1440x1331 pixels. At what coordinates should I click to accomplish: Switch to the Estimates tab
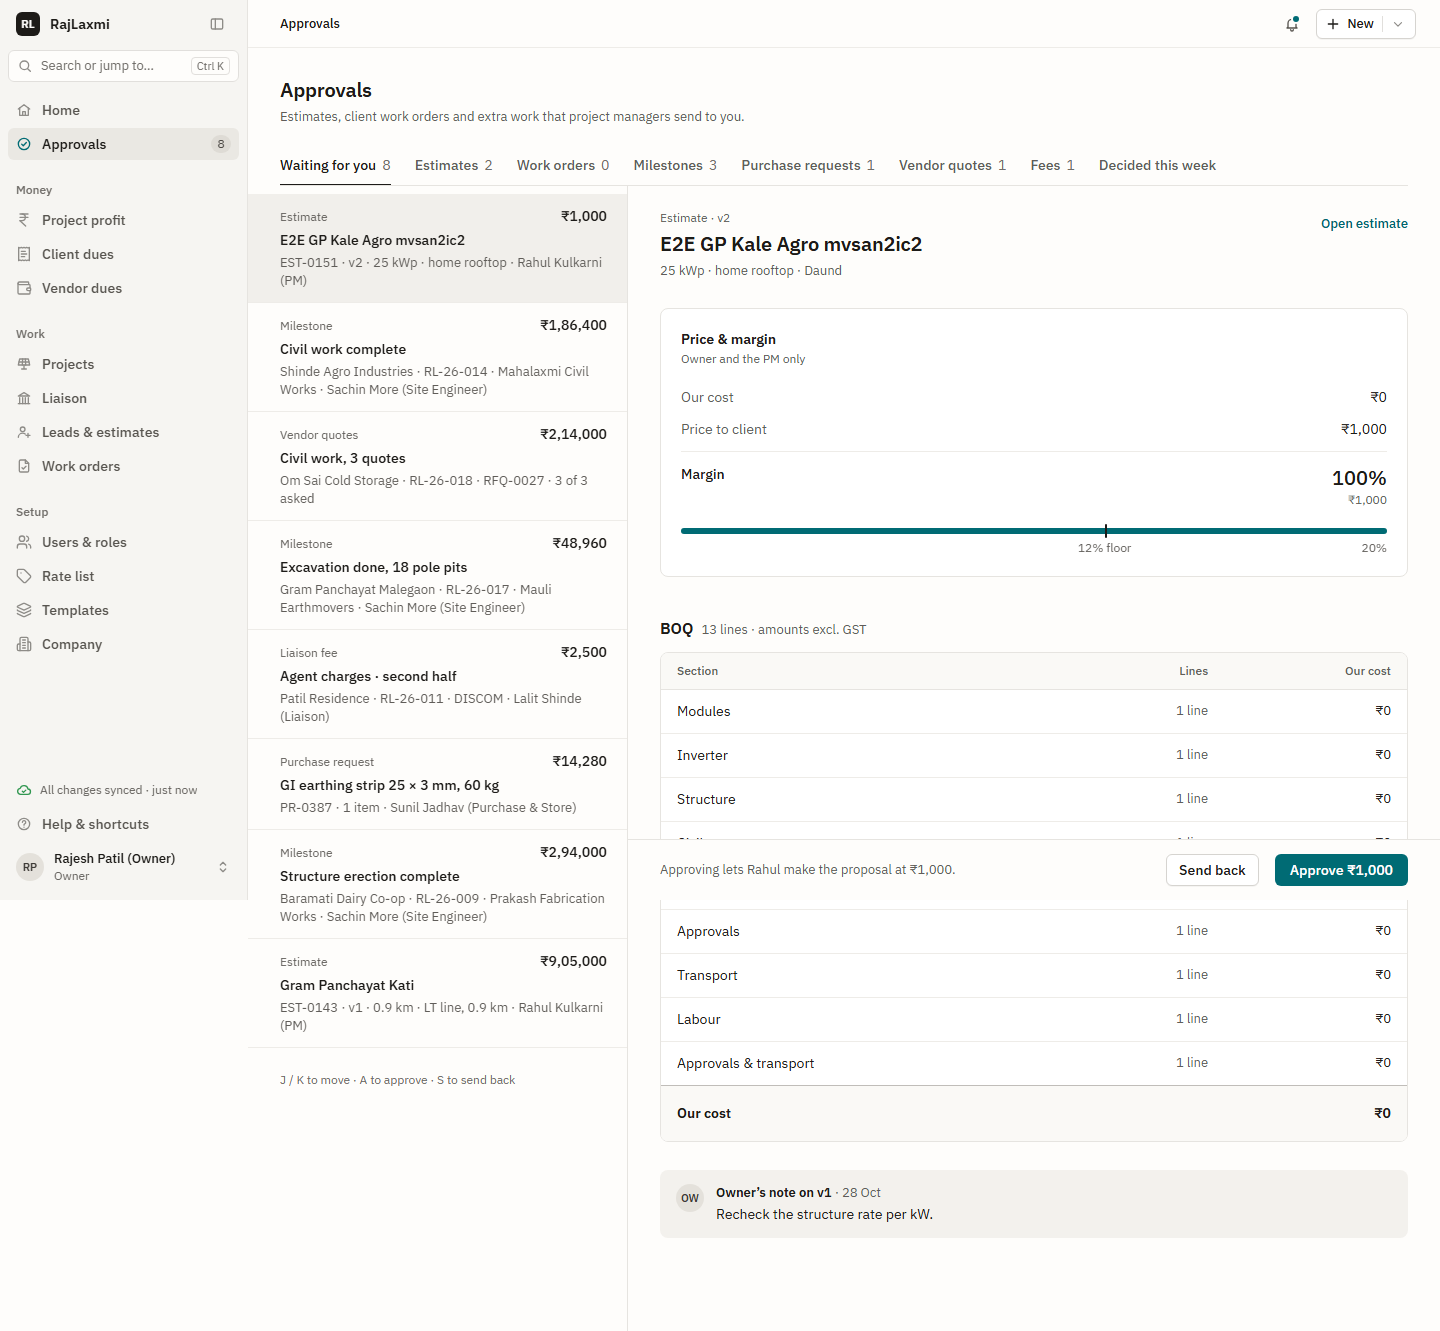453,166
